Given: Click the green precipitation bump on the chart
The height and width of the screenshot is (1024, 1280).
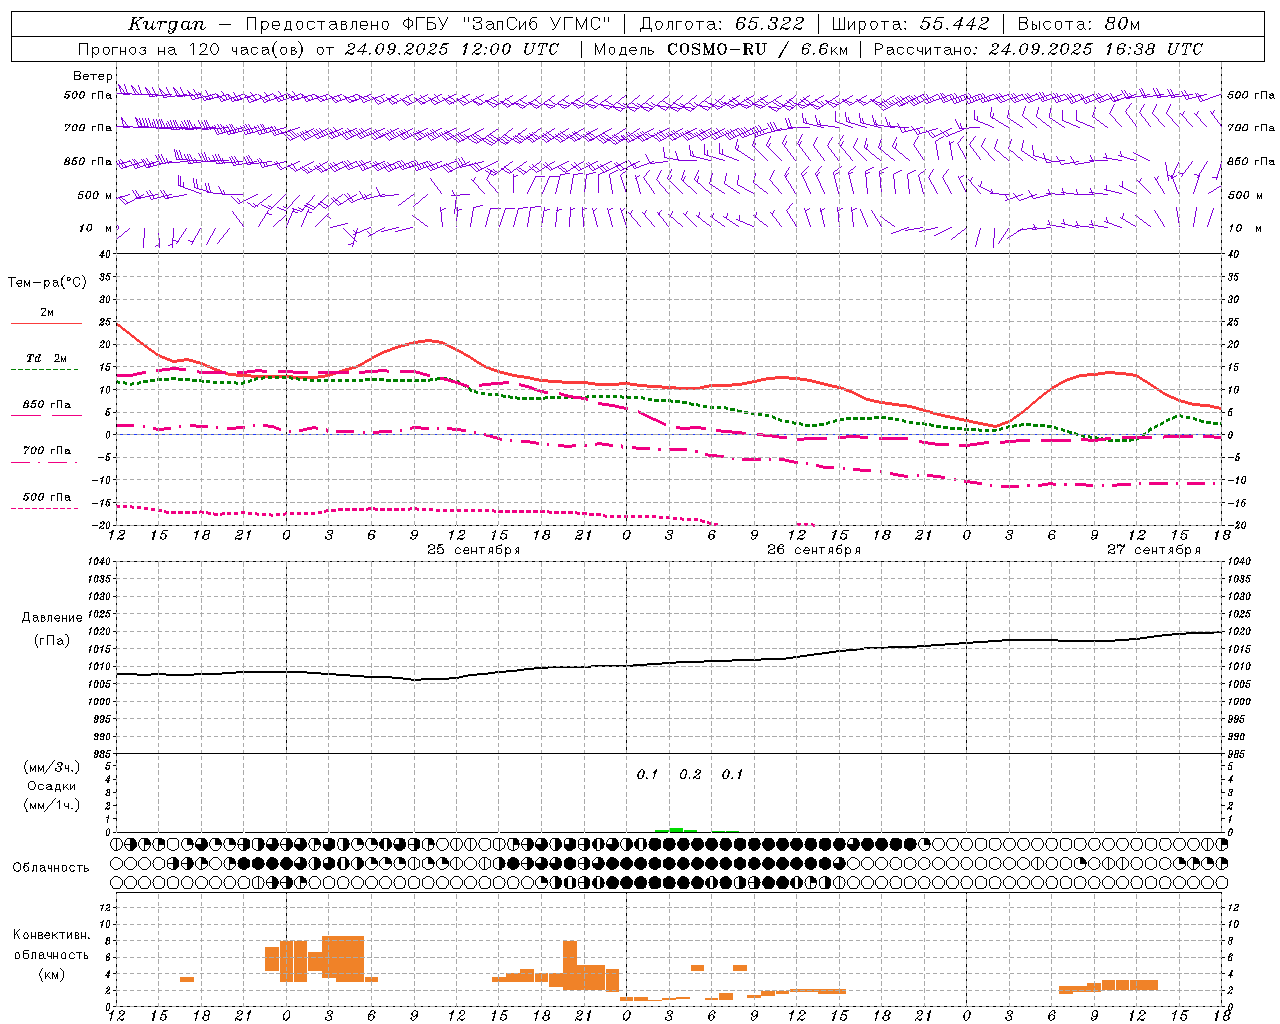Looking at the screenshot, I should click(676, 829).
